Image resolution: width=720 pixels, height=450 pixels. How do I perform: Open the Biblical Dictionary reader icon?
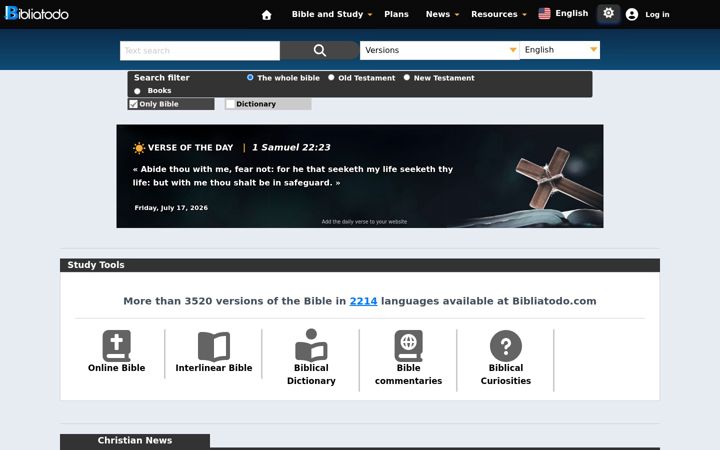tap(311, 344)
